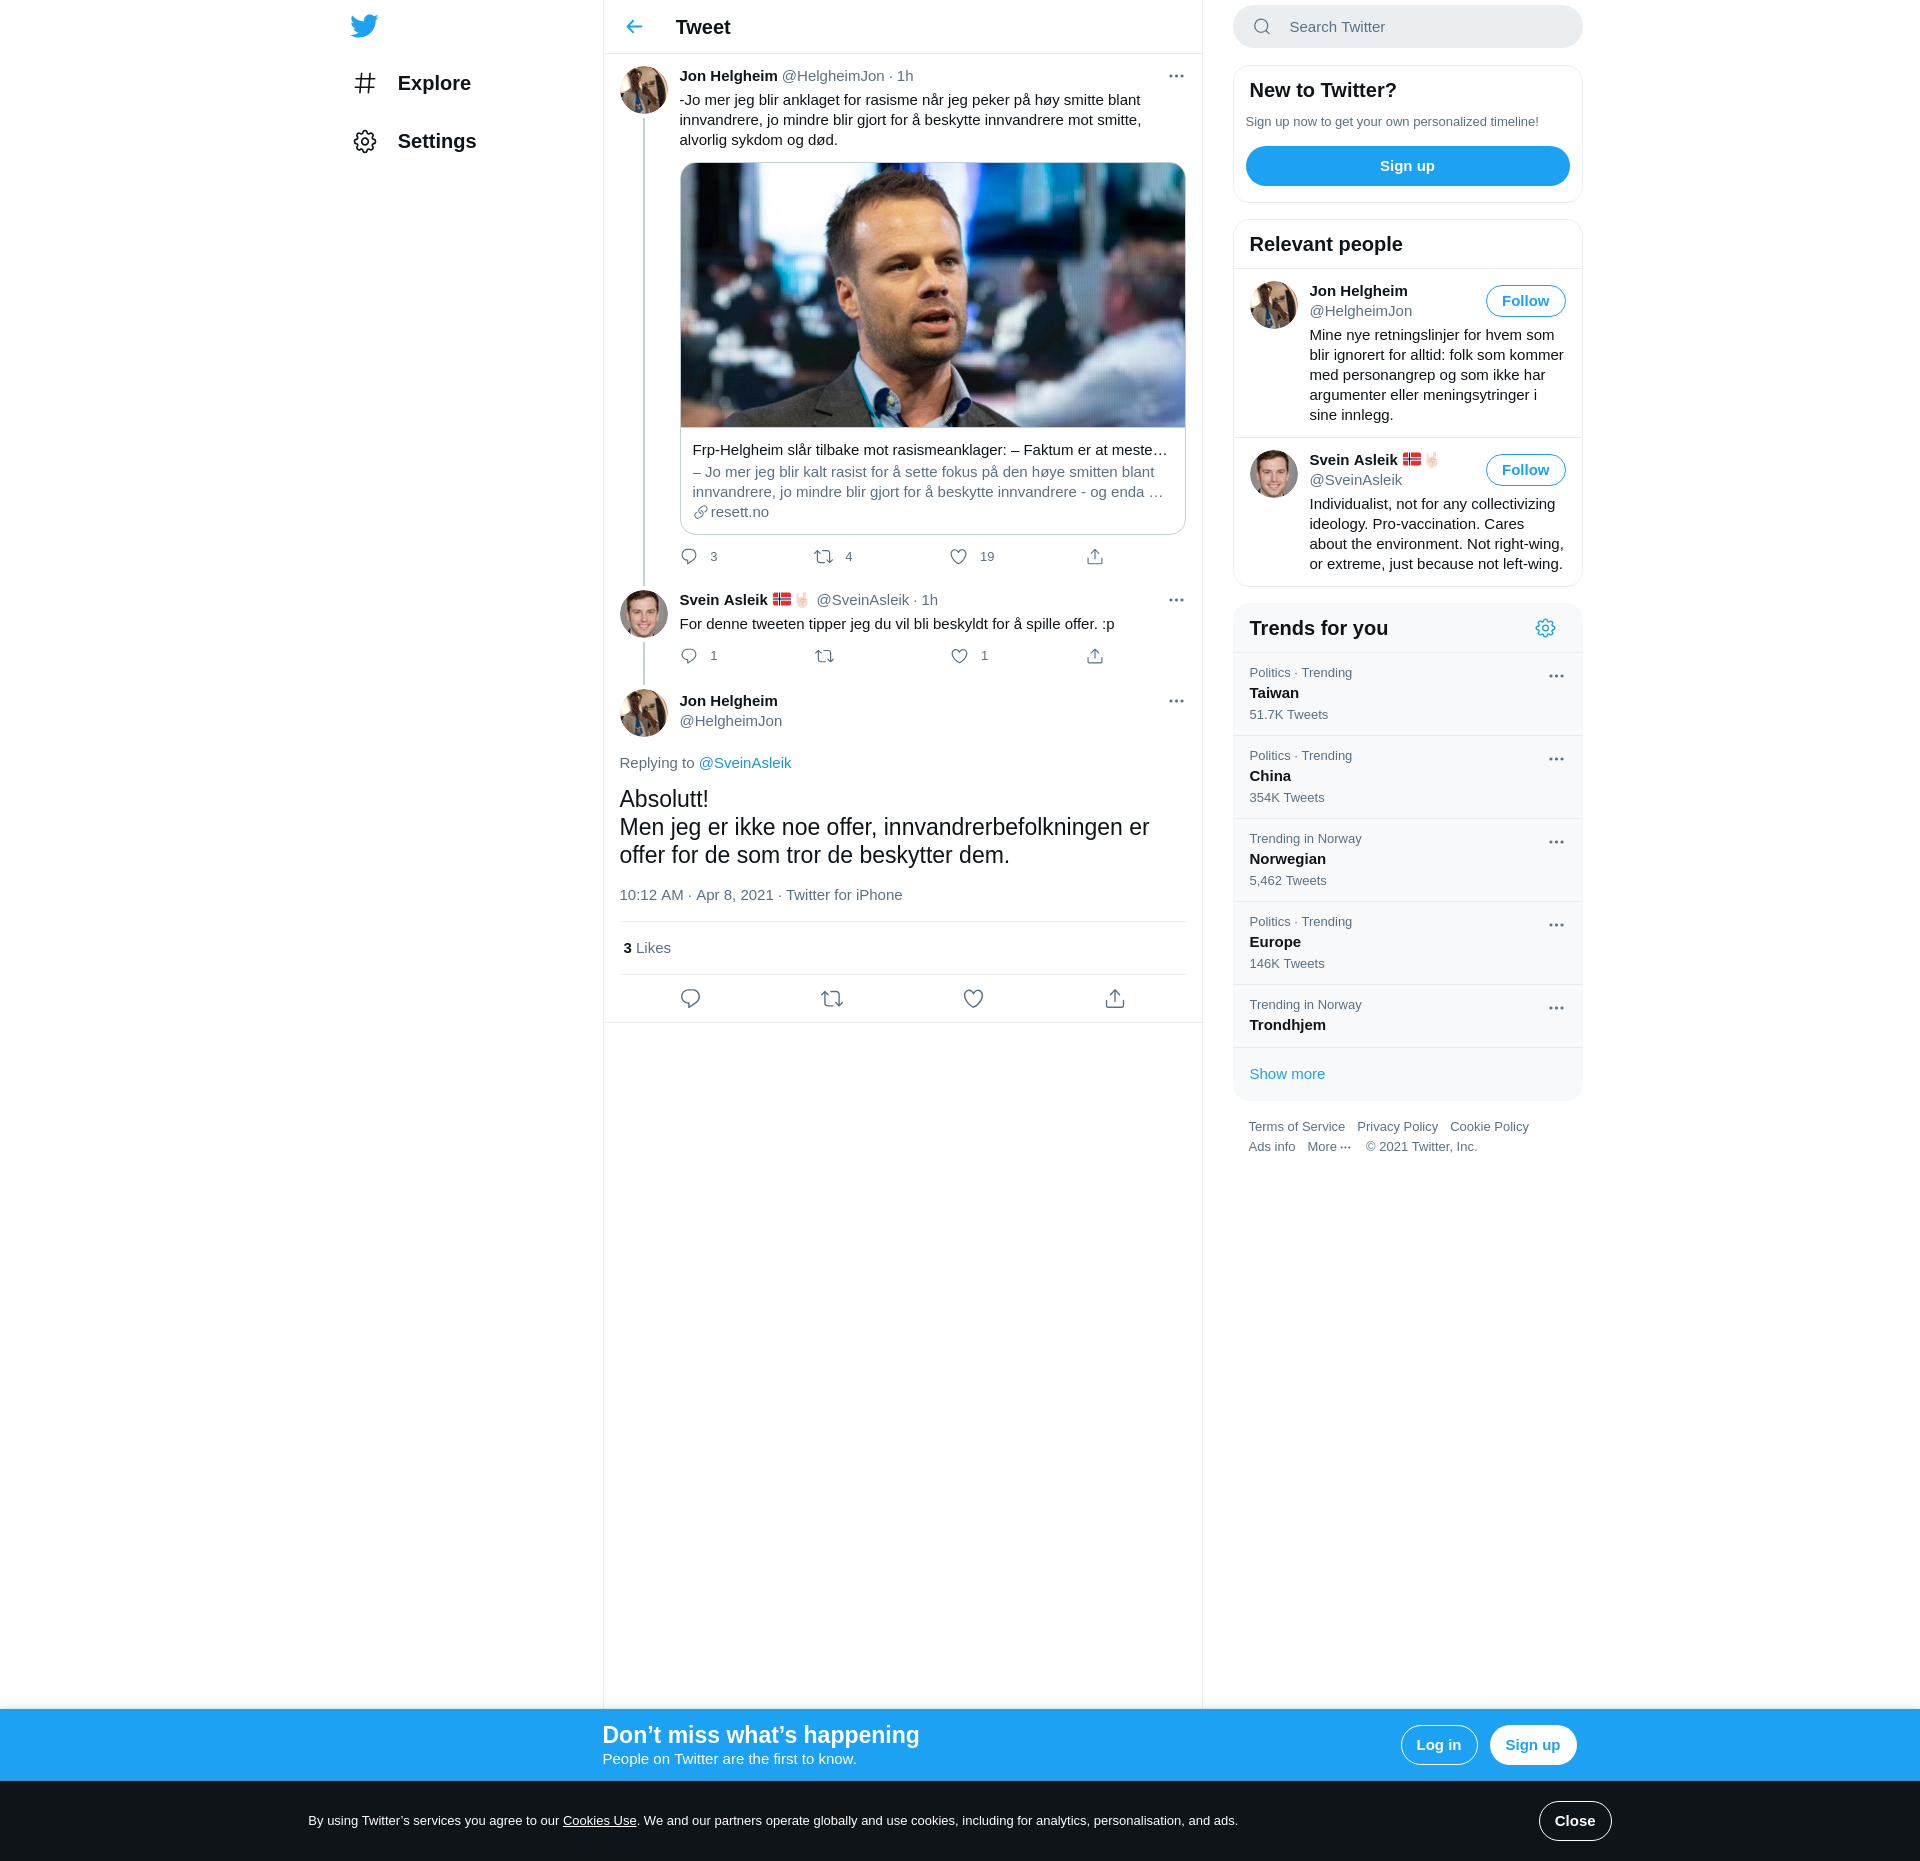Open more options on Svein Asleik's tweet
Screen dimensions: 1920x1861
click(x=1176, y=600)
